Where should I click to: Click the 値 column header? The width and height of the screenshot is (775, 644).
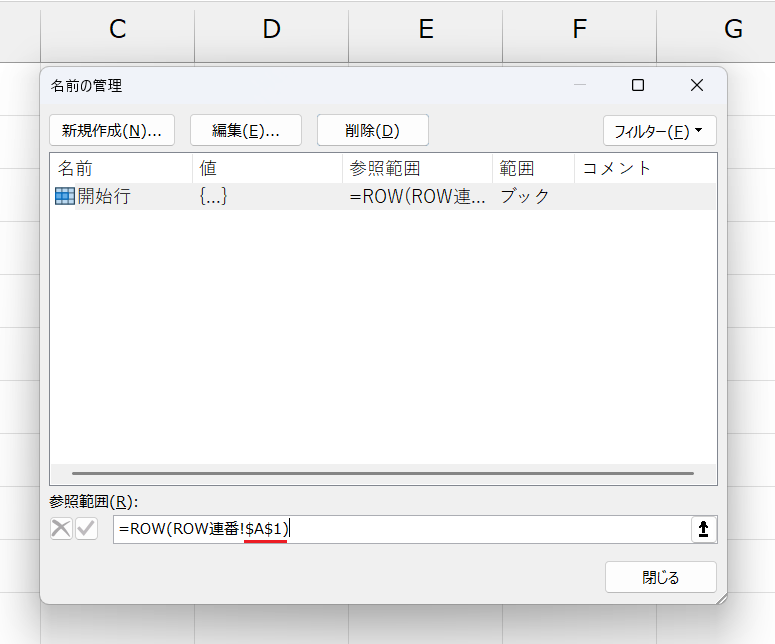[x=267, y=168]
